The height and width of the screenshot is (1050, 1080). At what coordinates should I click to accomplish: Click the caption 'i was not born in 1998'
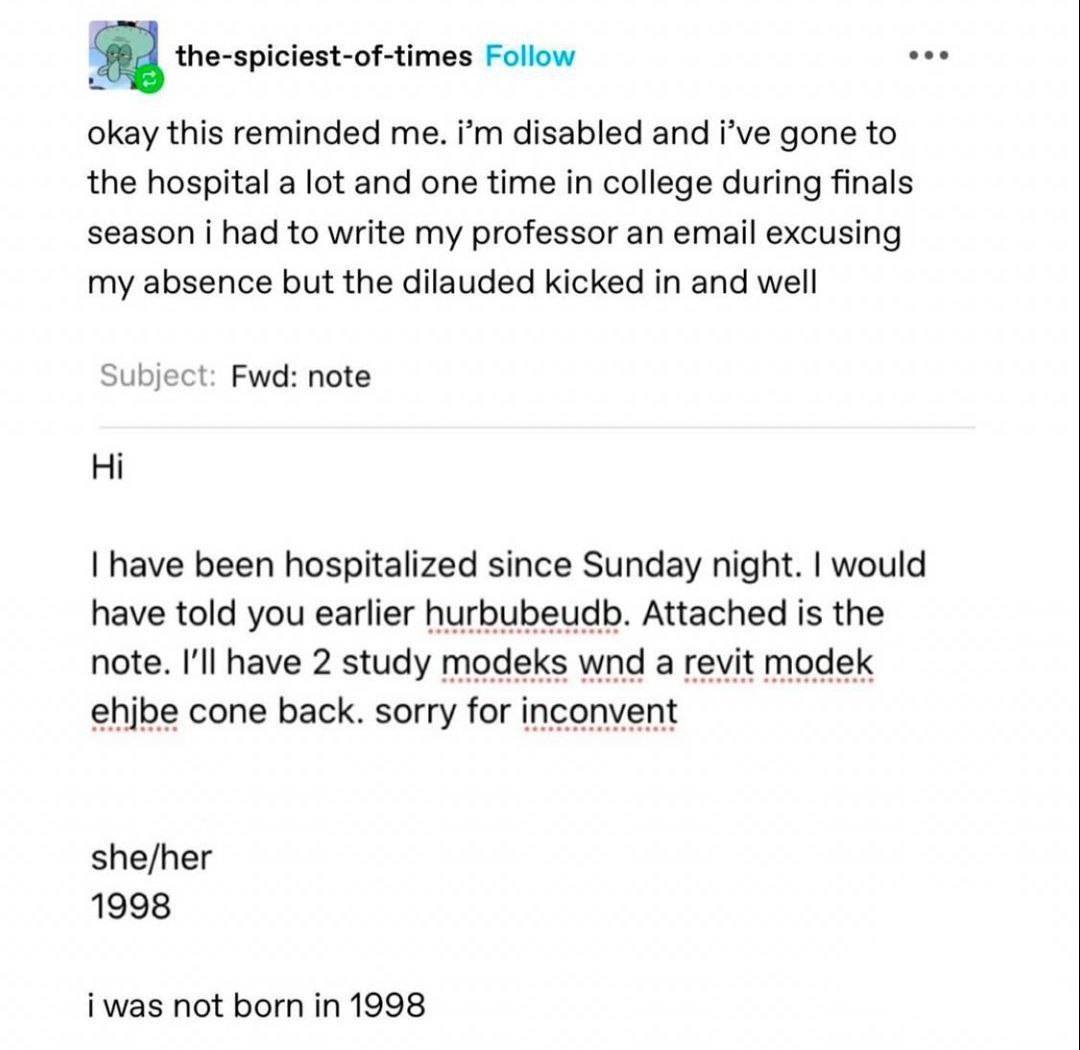point(256,1005)
